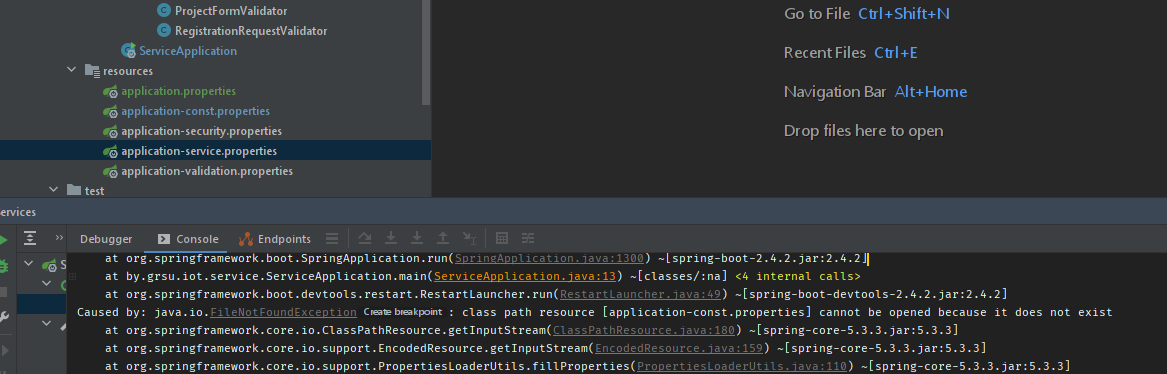Select application-const.properties in the project tree
Viewport: 1167px width, 374px height.
pyautogui.click(x=195, y=111)
